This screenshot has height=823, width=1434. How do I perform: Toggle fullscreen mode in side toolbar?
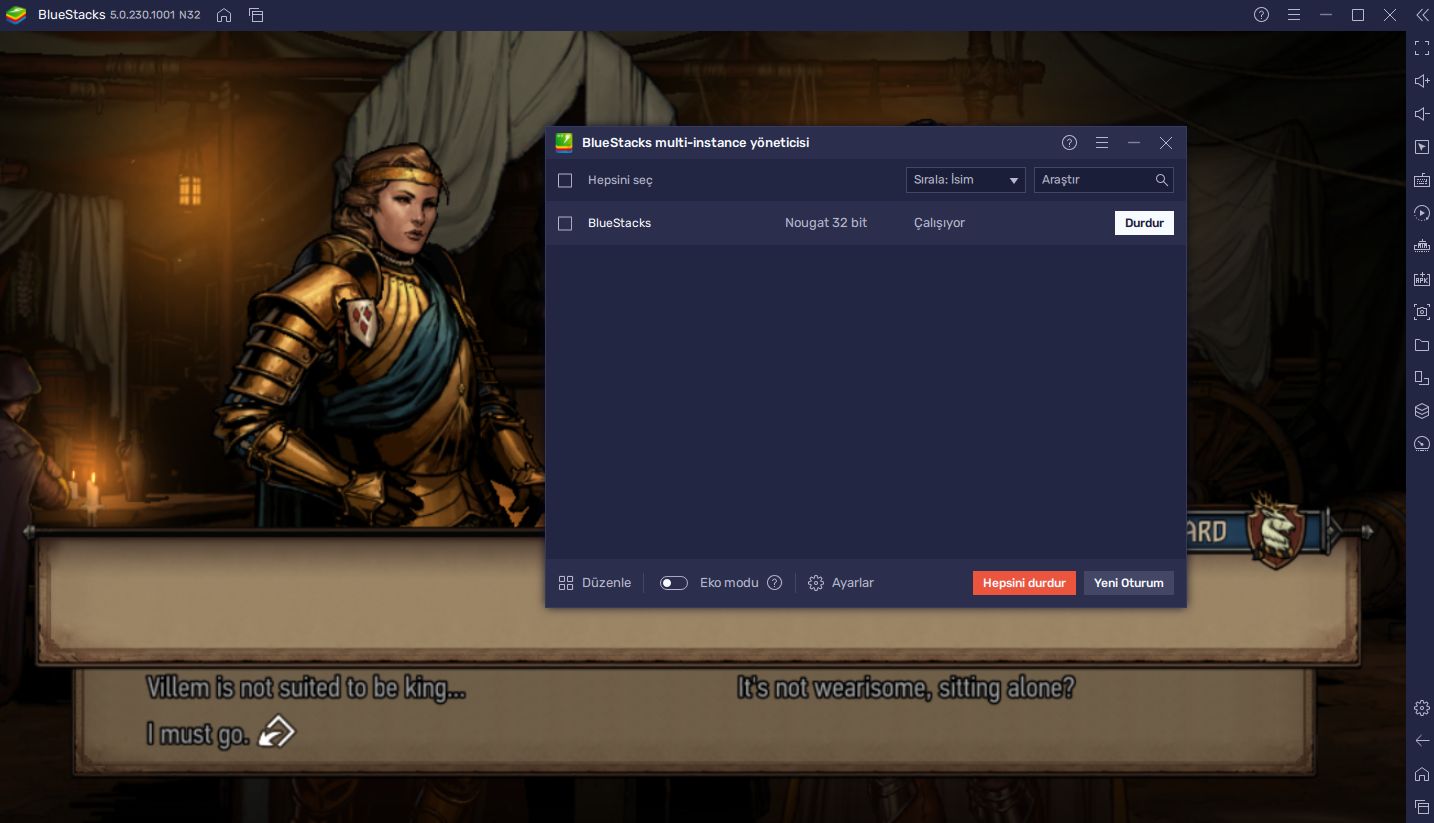tap(1422, 48)
